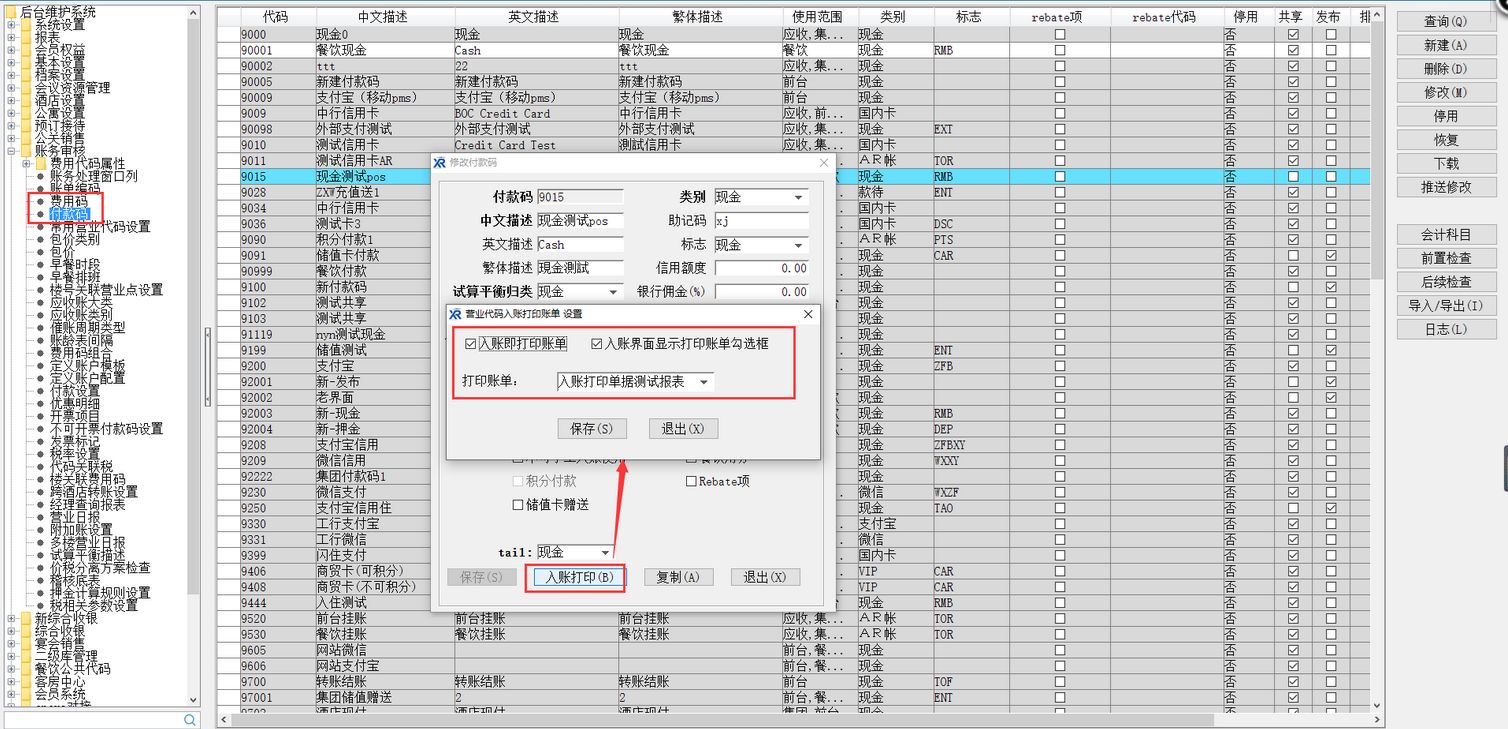Click the folder icon next to 酒店设置
The height and width of the screenshot is (729, 1508).
click(26, 101)
